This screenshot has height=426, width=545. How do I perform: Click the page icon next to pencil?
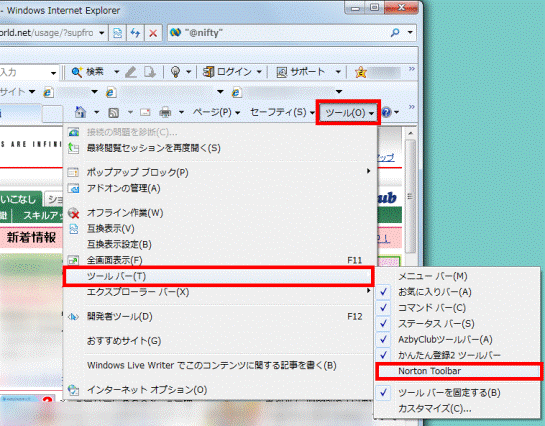tap(149, 72)
